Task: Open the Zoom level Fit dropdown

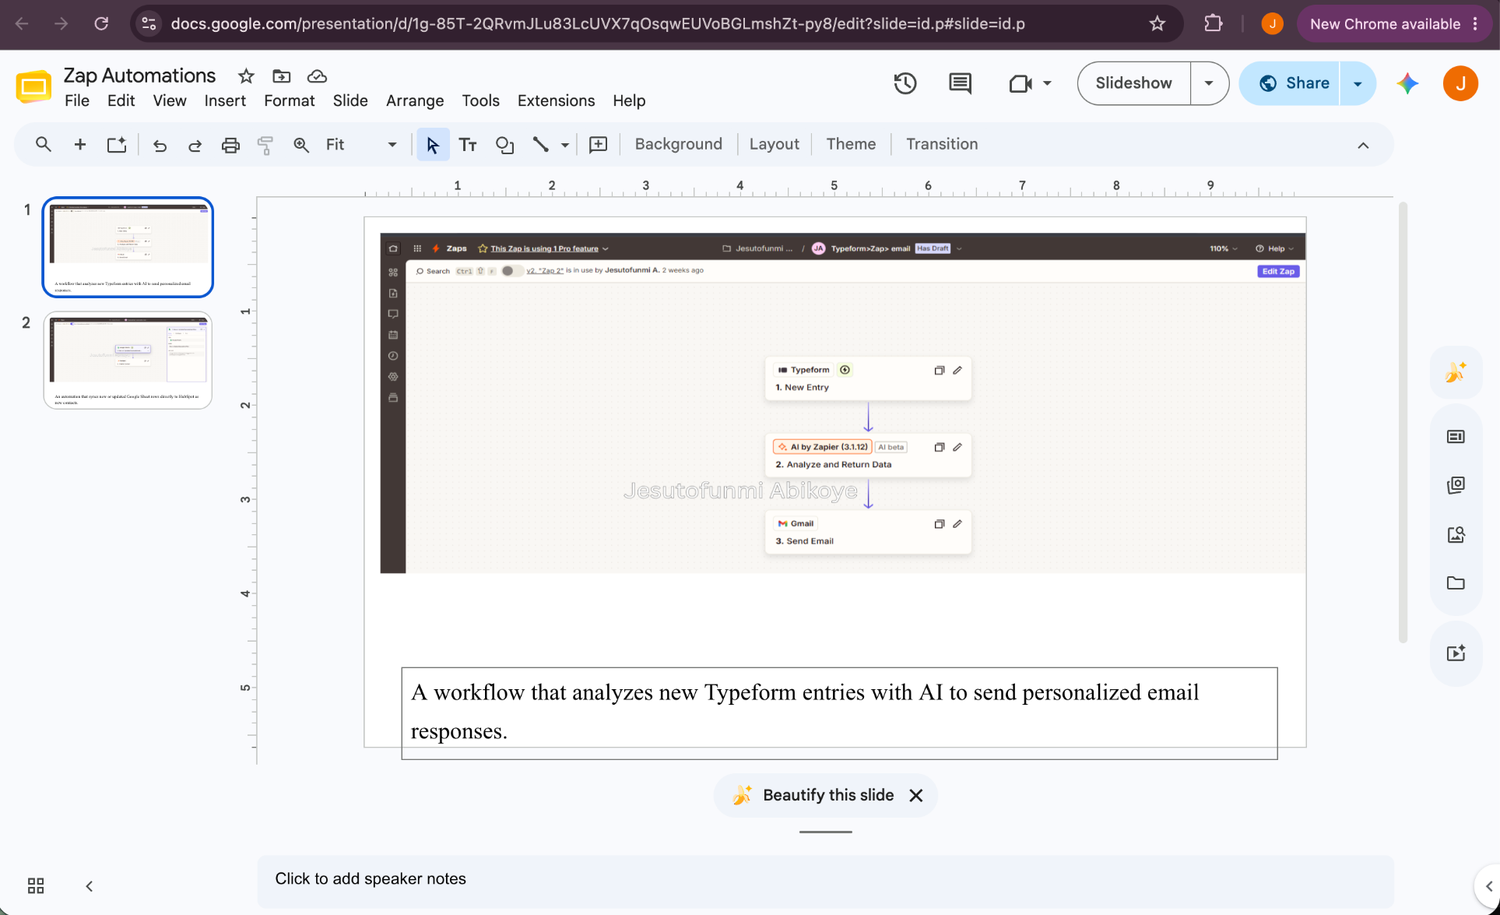Action: pyautogui.click(x=360, y=145)
